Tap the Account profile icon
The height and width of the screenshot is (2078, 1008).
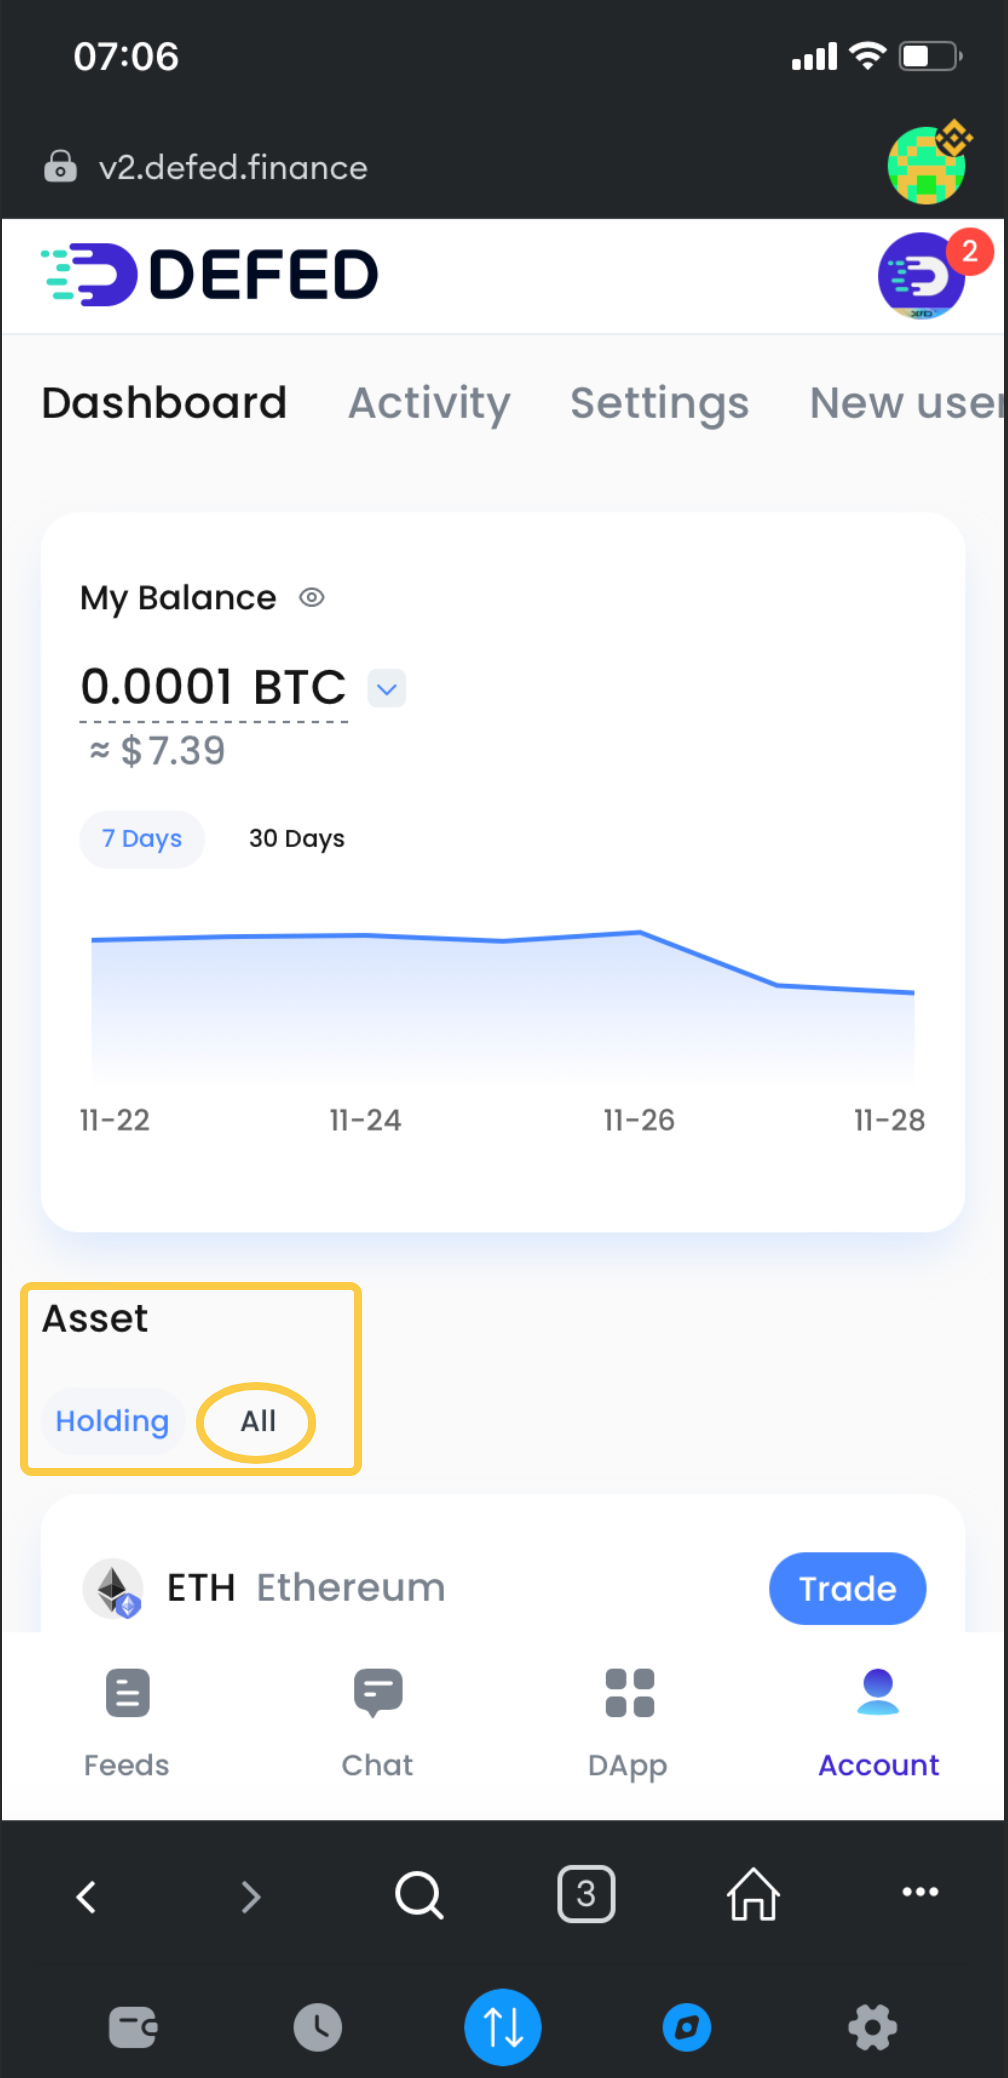878,1693
